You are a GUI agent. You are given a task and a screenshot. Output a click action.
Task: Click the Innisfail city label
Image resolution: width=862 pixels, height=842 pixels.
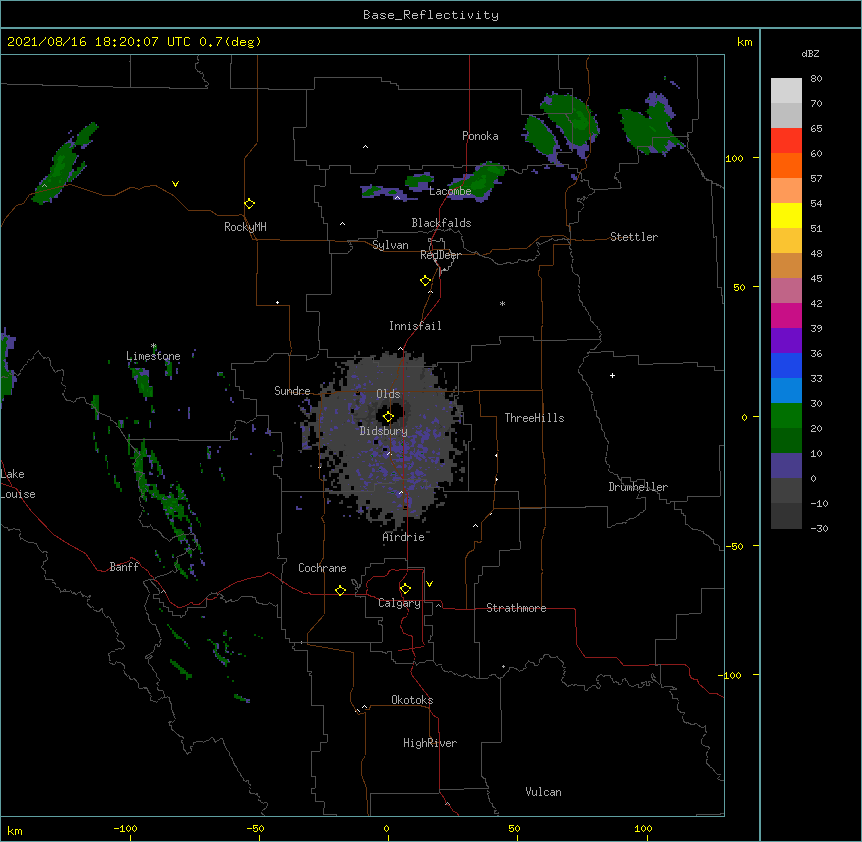415,326
